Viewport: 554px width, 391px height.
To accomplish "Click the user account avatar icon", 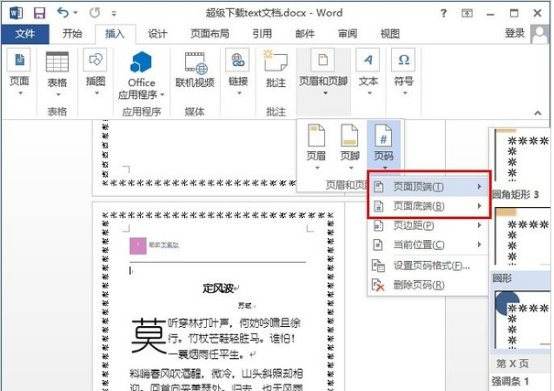I will [x=540, y=34].
